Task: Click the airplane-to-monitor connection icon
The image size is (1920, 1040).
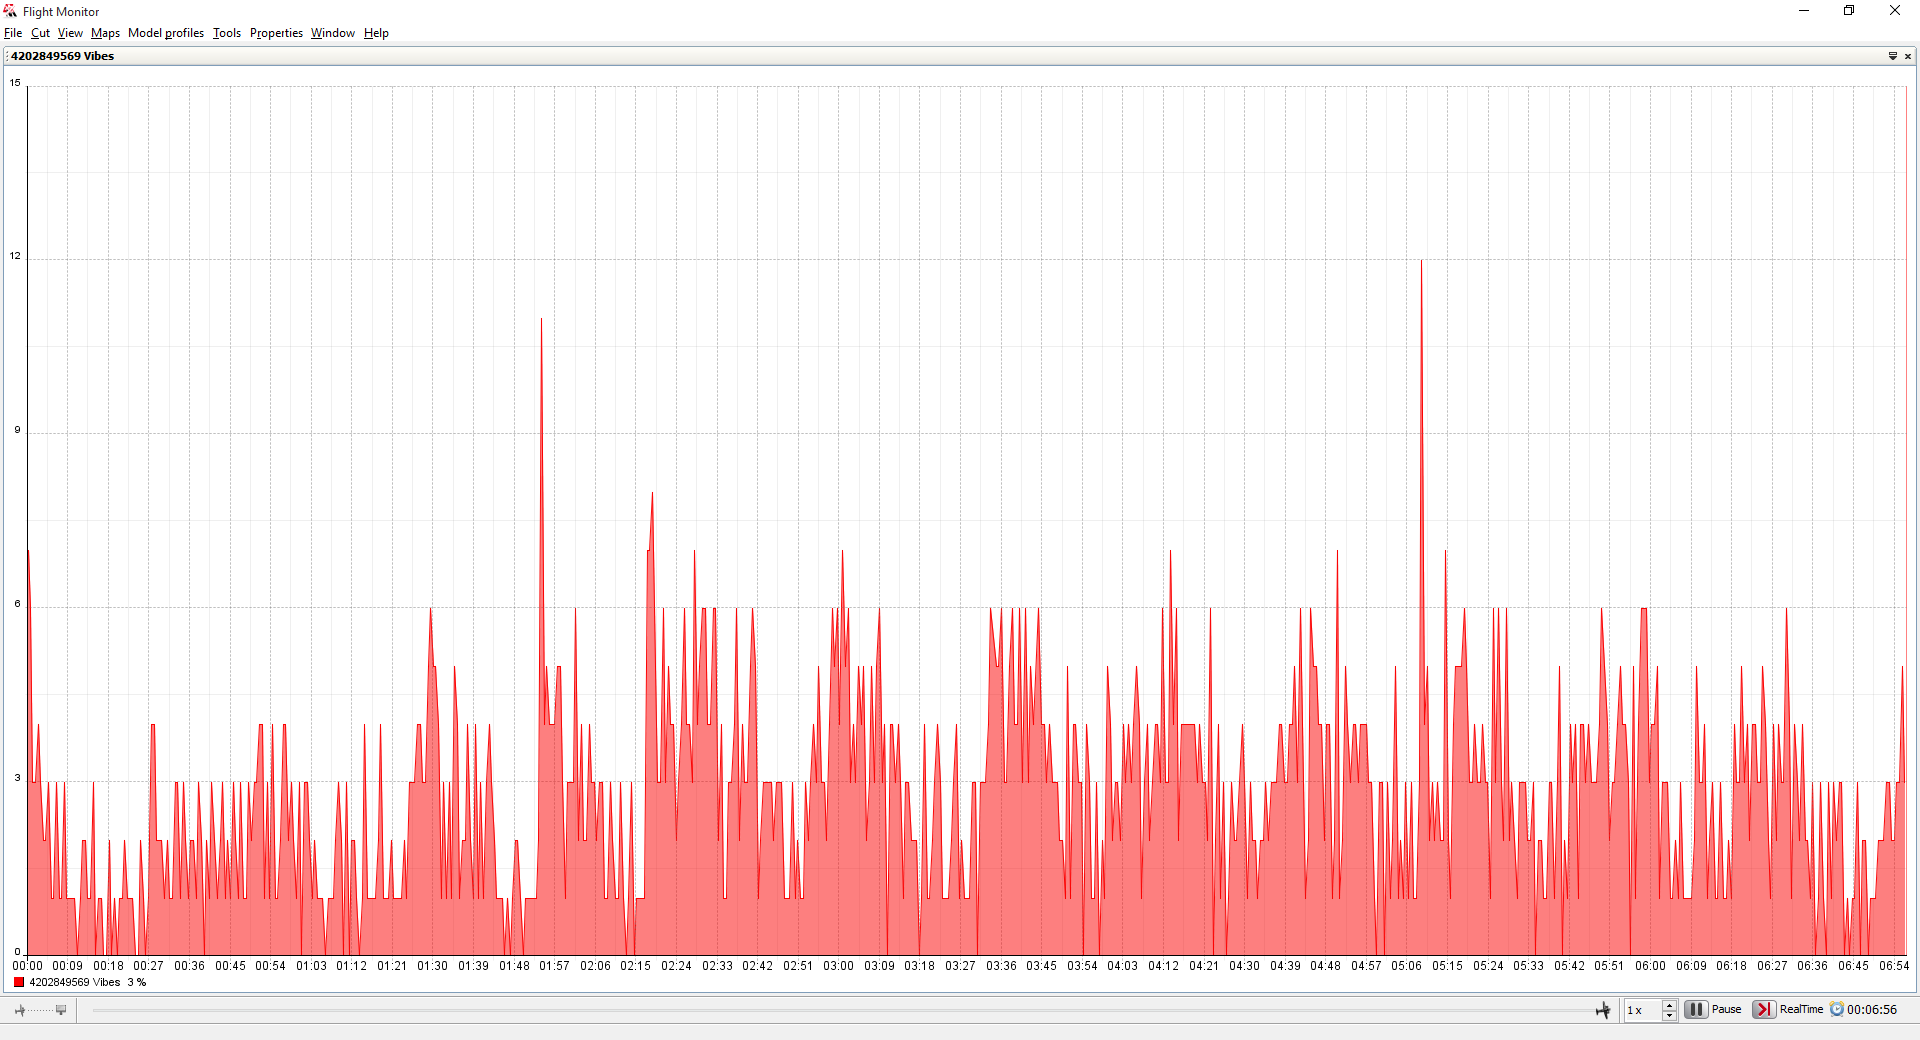Action: (x=40, y=1011)
